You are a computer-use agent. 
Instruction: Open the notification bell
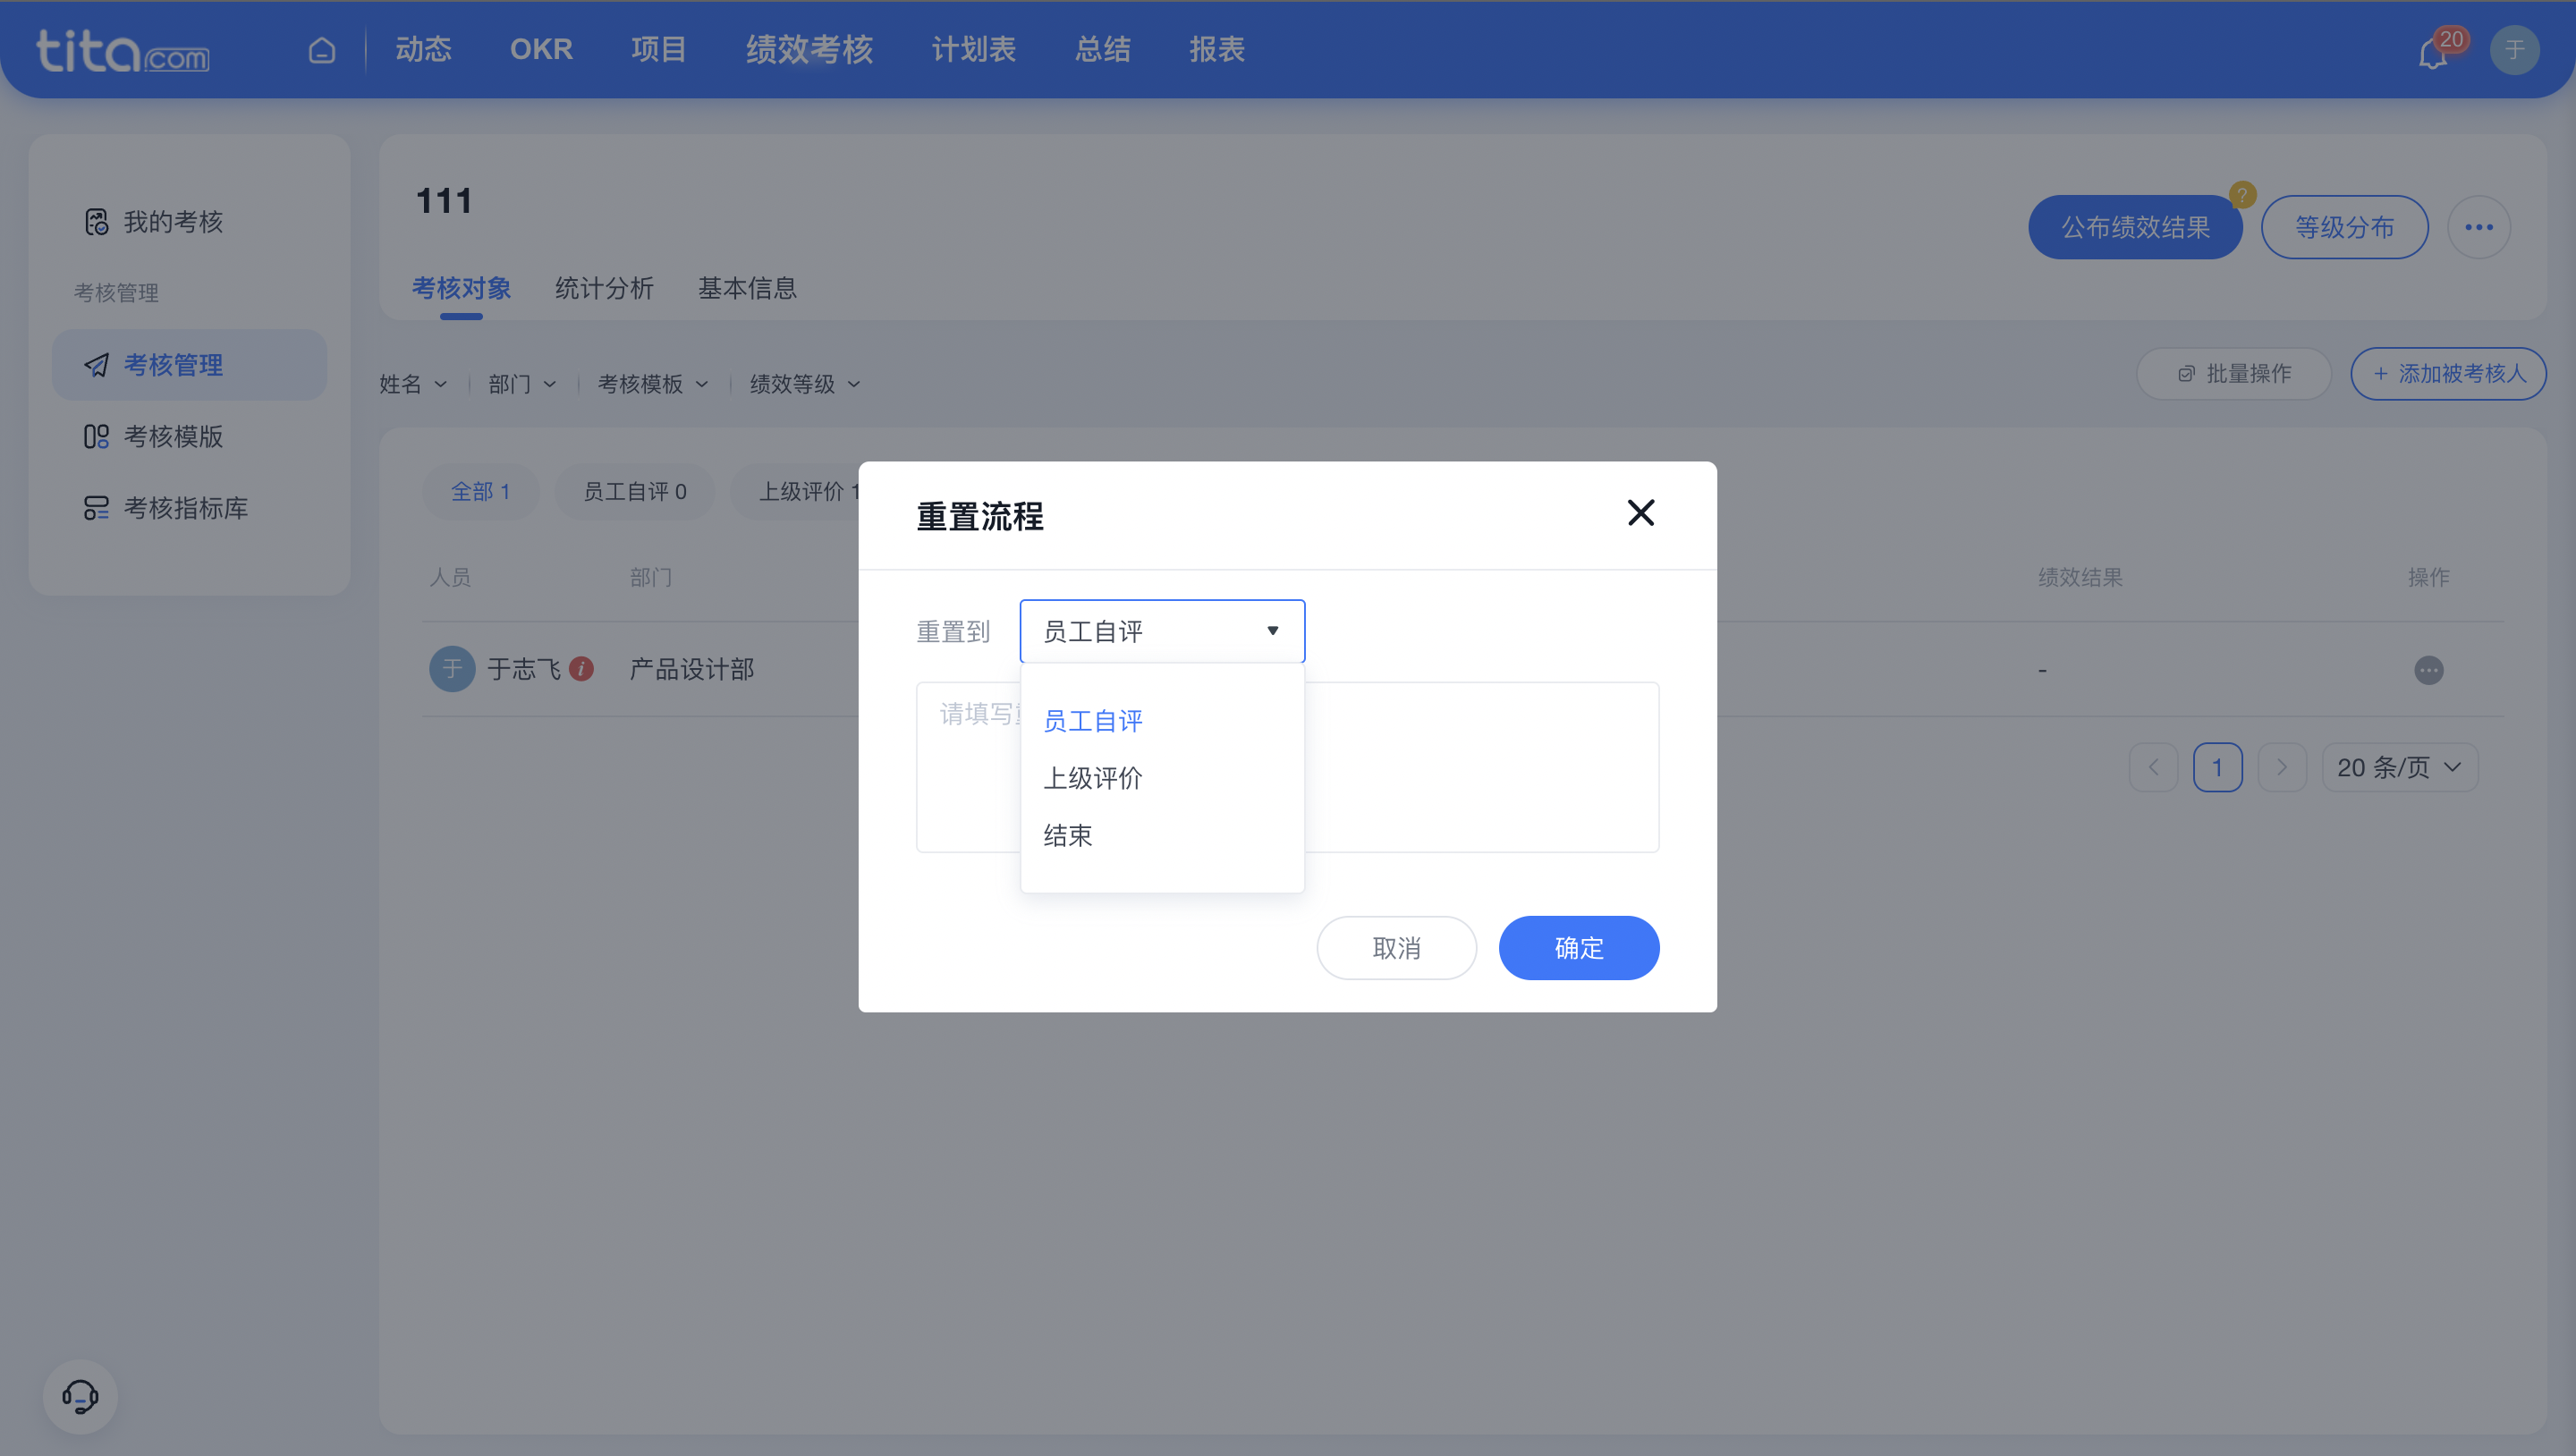2433,53
